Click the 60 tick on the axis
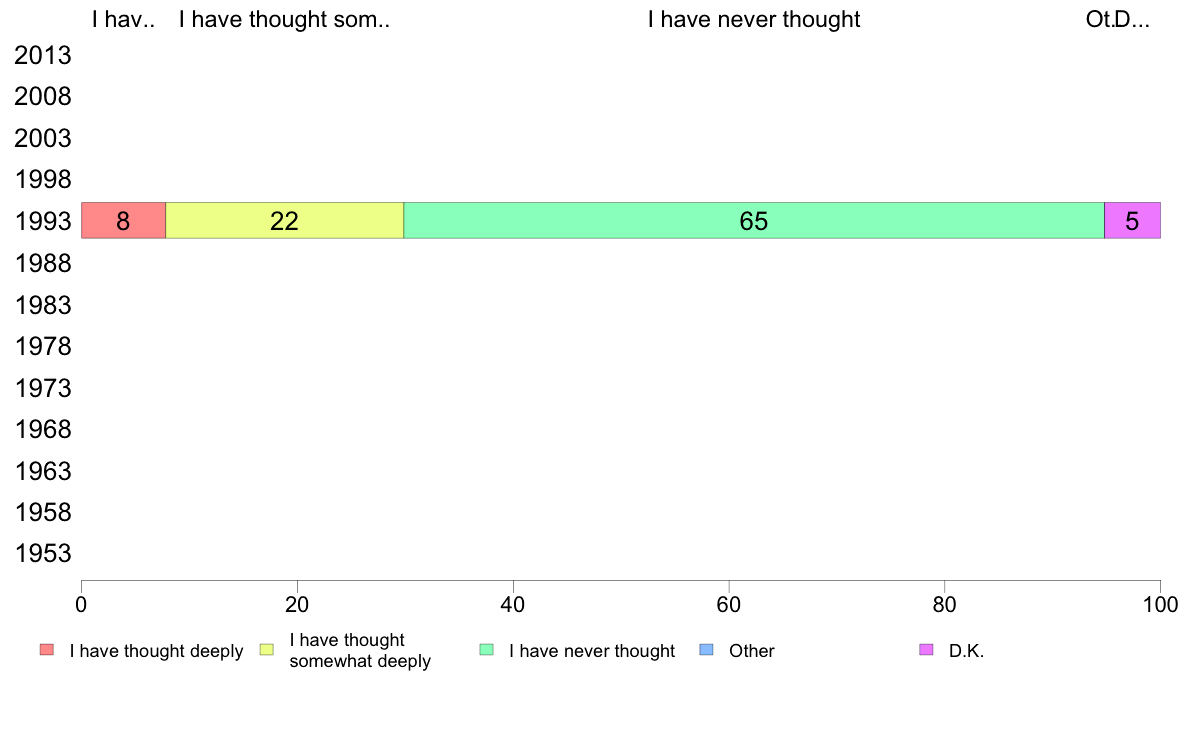 729,604
